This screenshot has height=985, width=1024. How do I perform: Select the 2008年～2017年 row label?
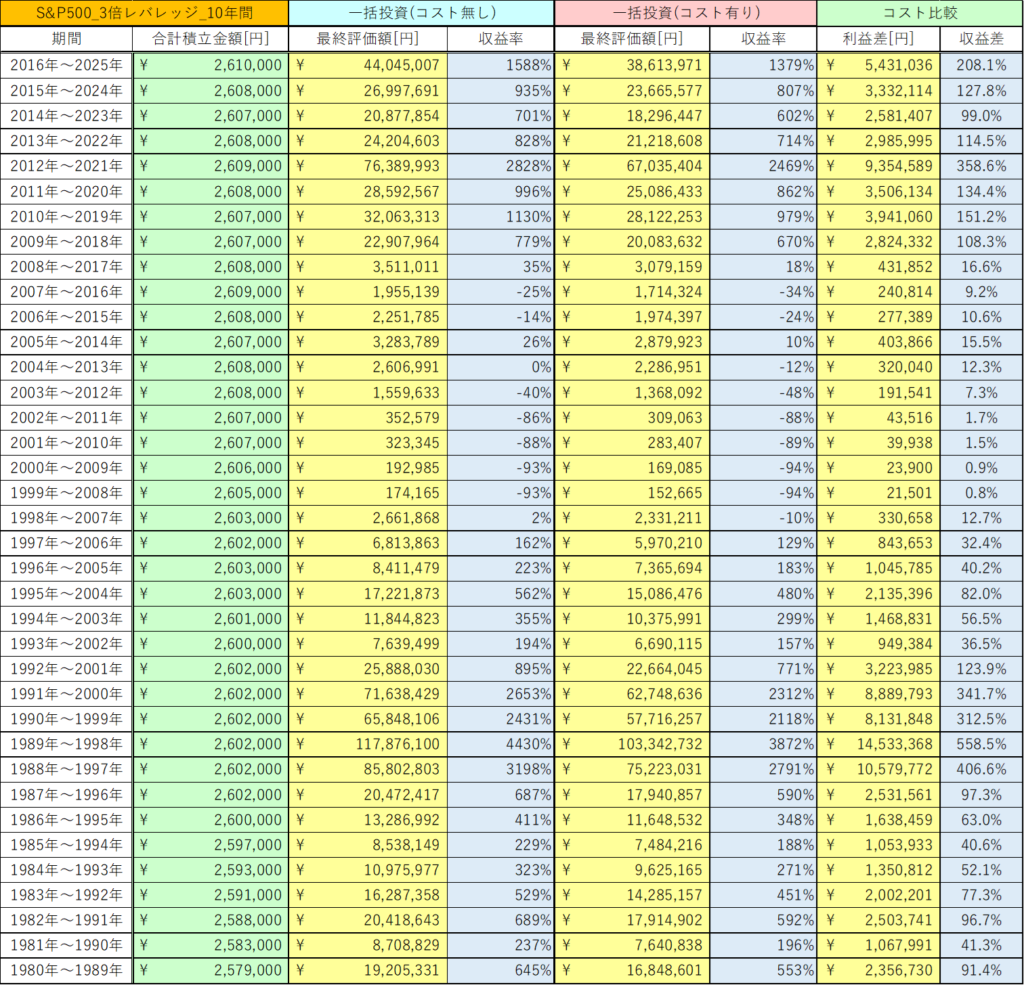click(x=66, y=266)
